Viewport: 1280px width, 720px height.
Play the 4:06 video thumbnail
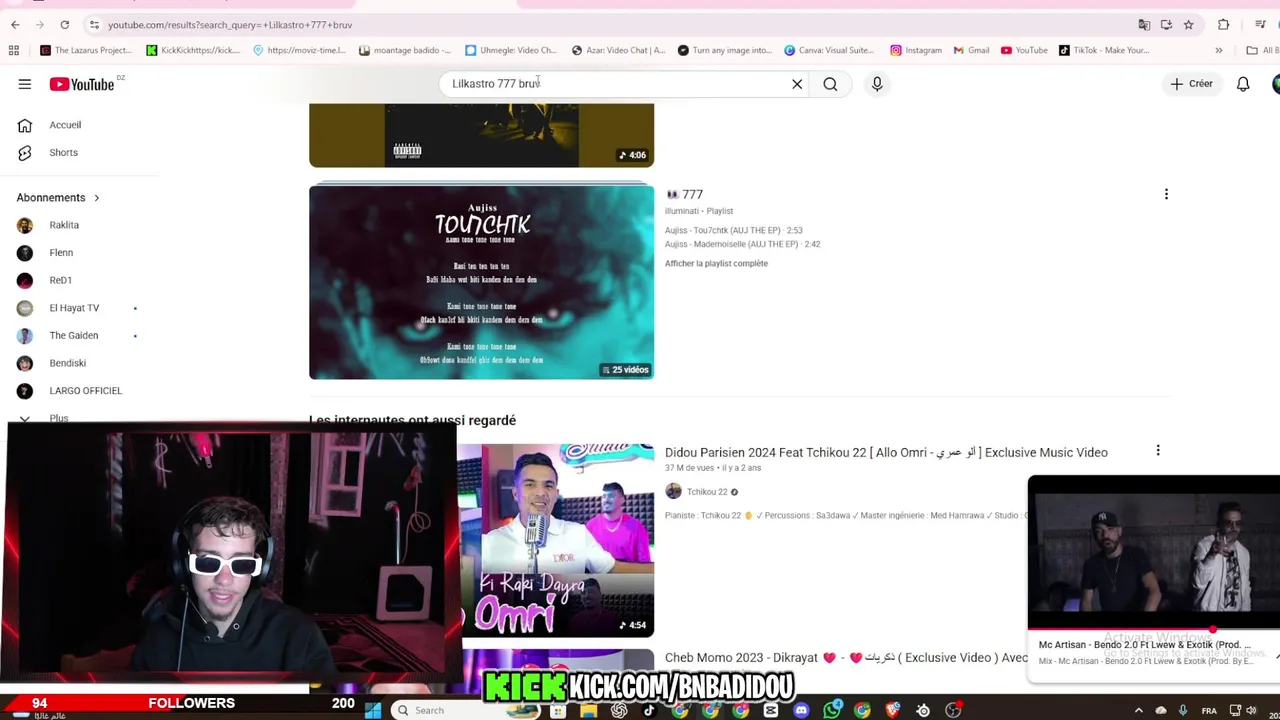pyautogui.click(x=481, y=135)
